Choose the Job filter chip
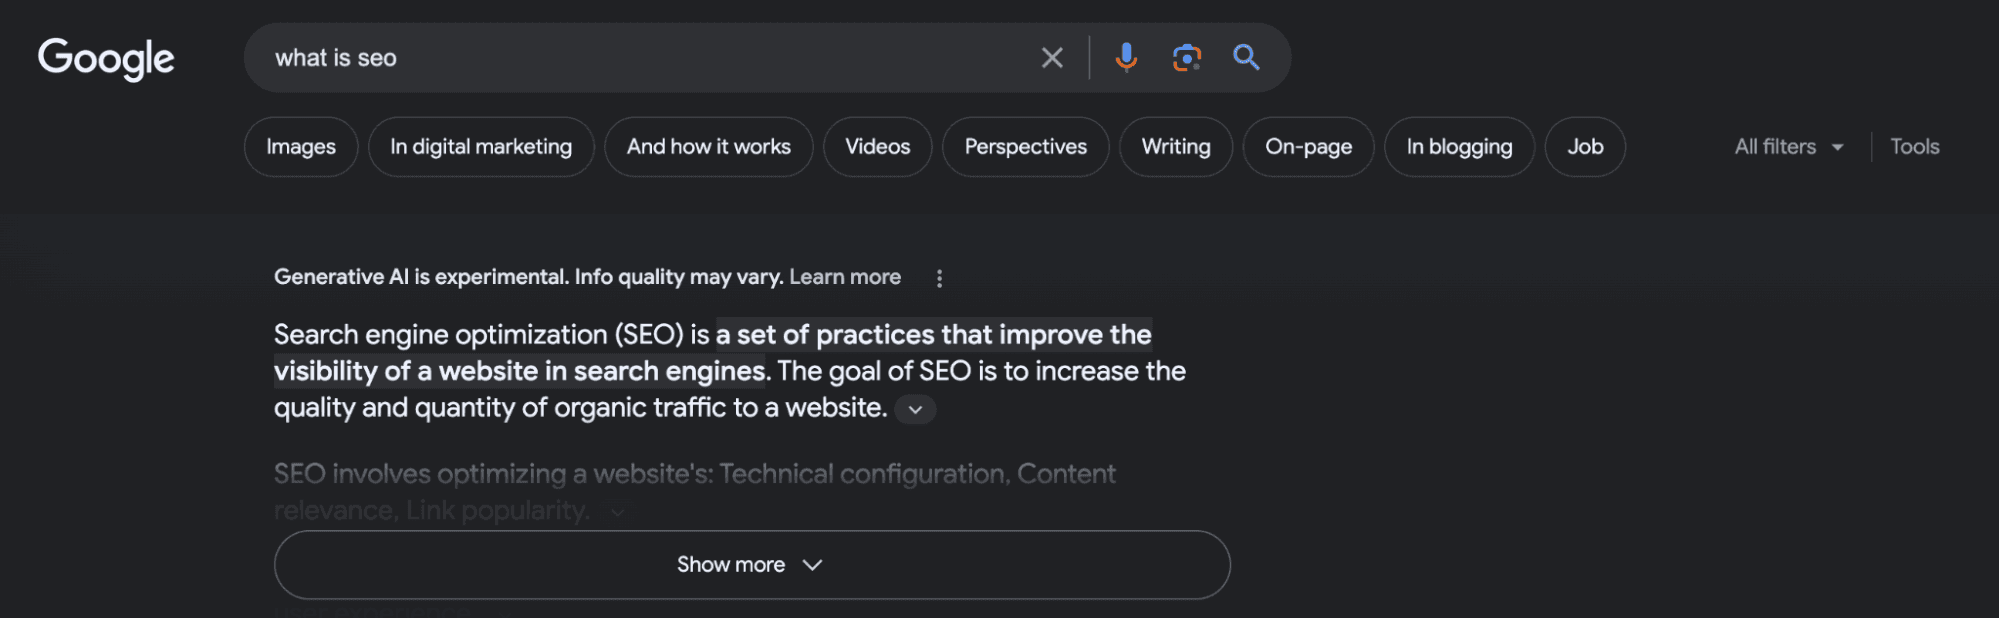This screenshot has width=1999, height=618. coord(1585,147)
